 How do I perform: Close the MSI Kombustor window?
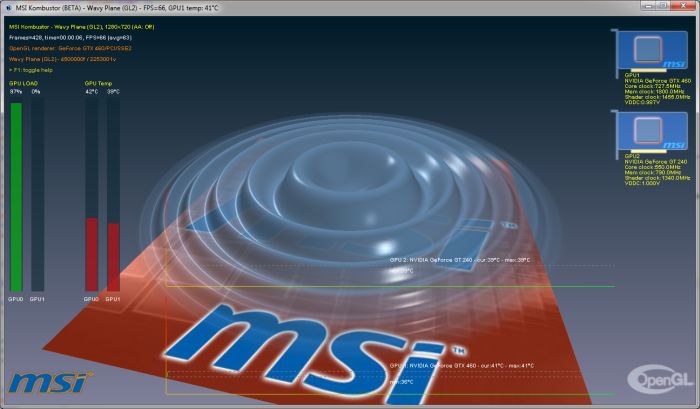683,5
